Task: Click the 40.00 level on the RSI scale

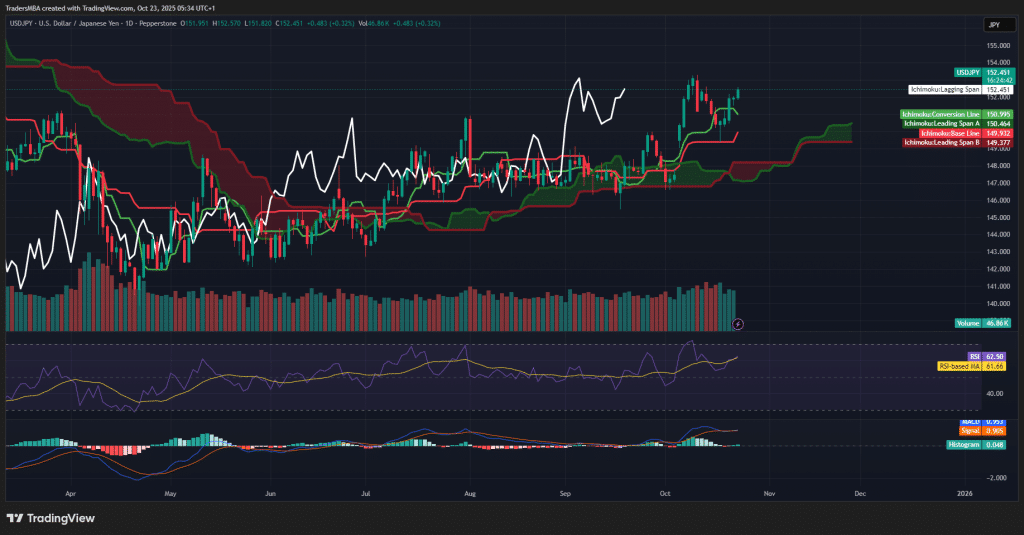Action: click(x=995, y=394)
